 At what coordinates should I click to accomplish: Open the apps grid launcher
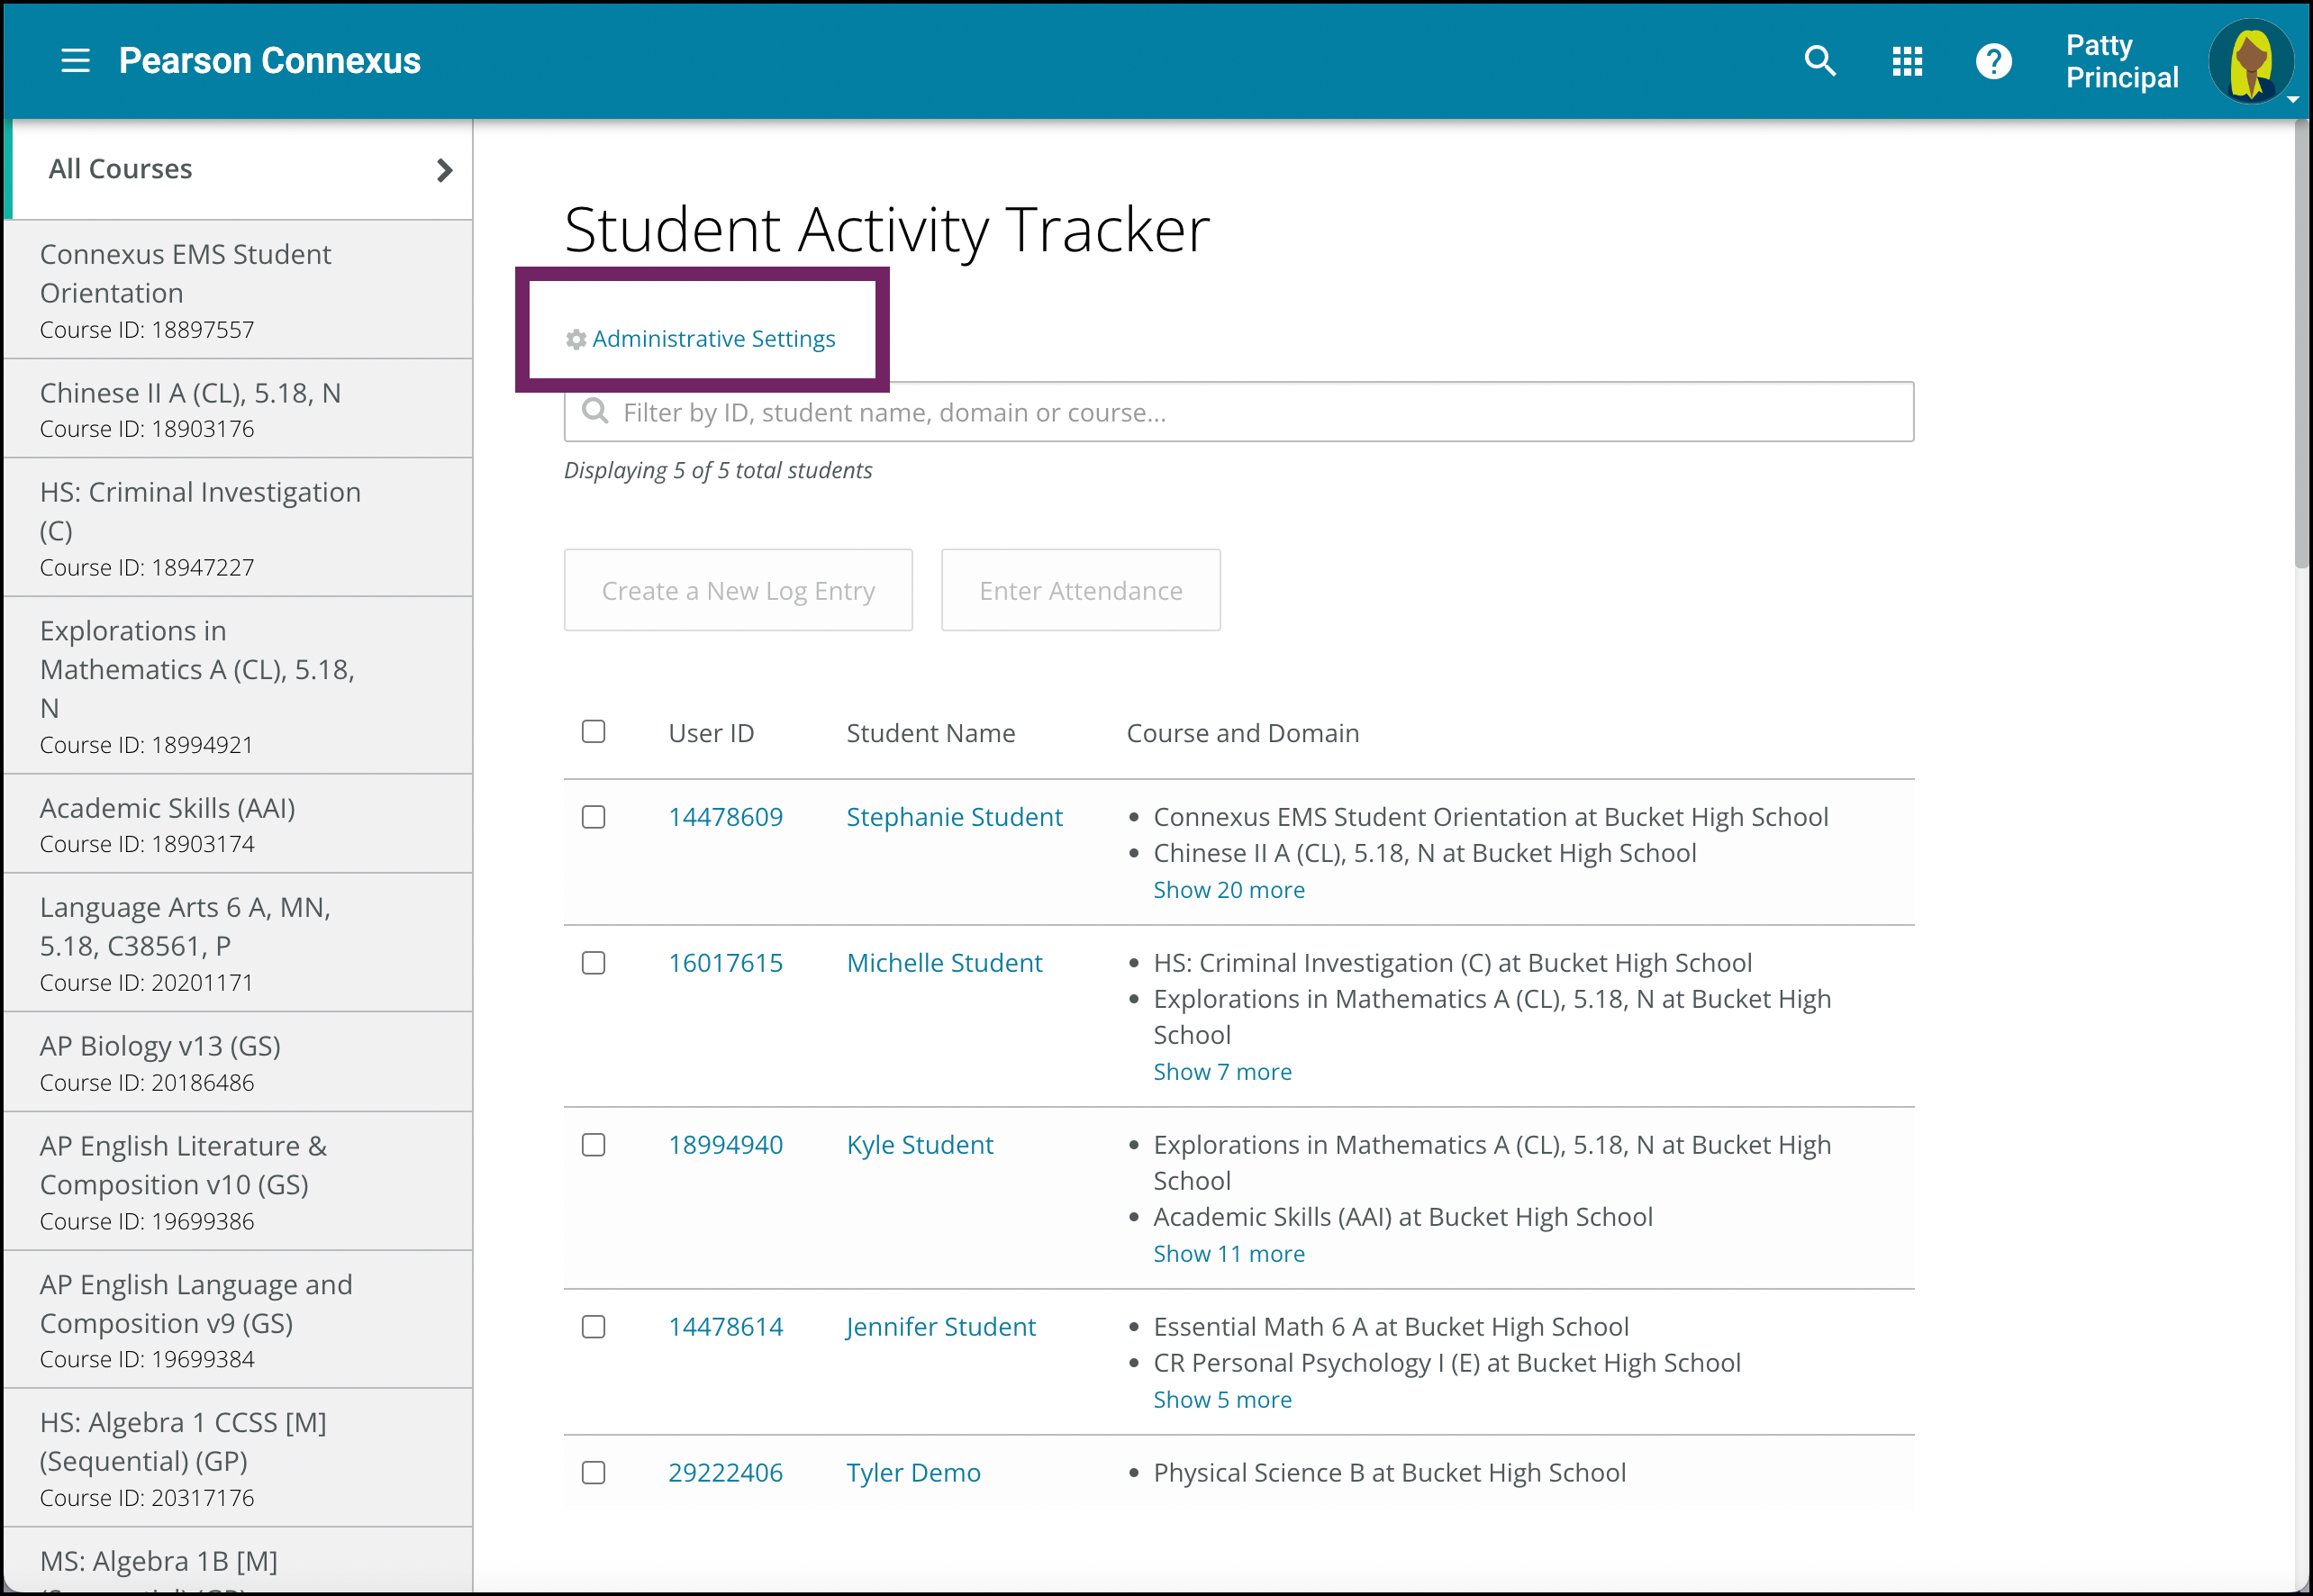pos(1907,61)
